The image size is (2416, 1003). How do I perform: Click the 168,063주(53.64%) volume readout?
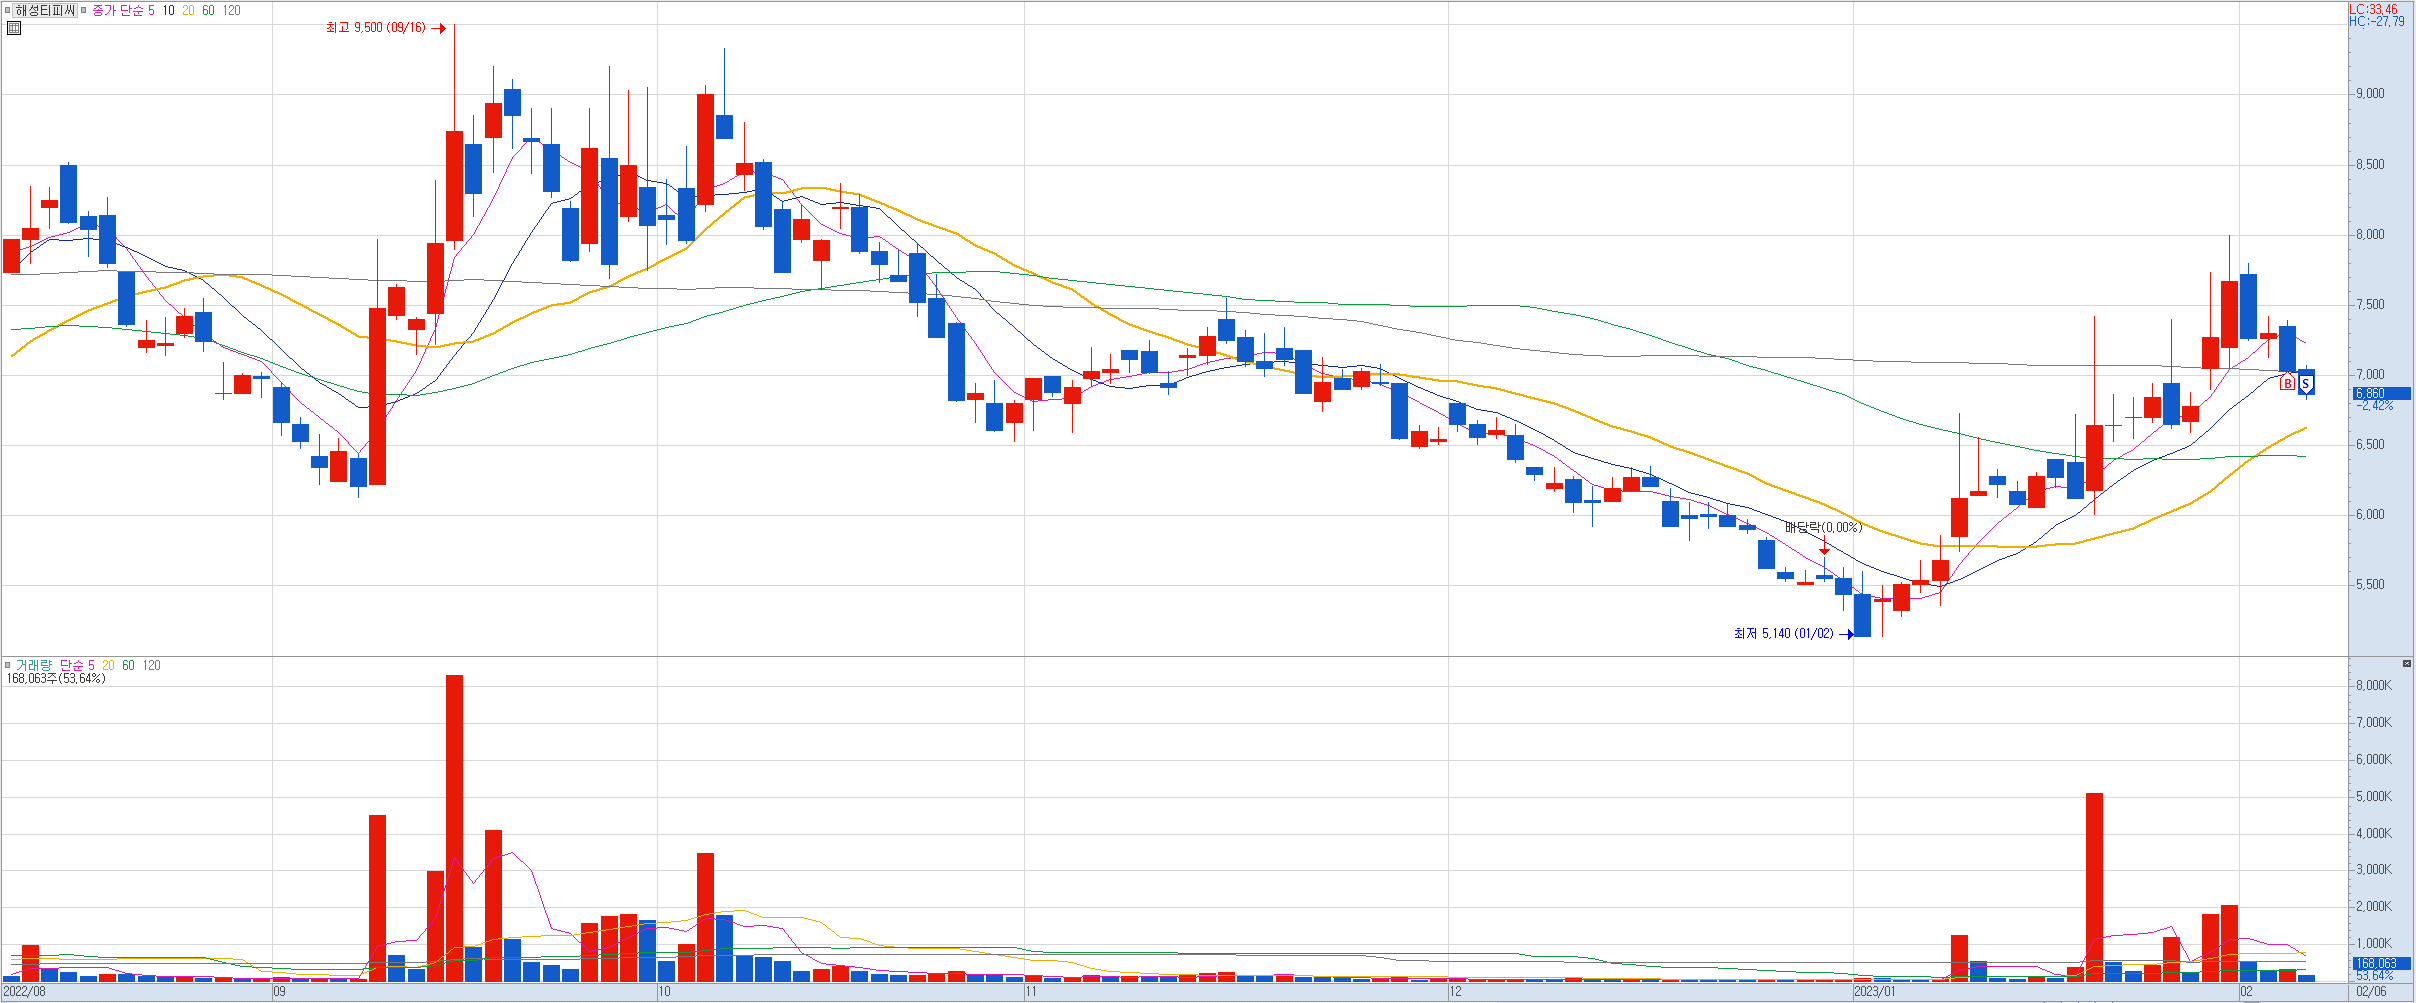[56, 679]
